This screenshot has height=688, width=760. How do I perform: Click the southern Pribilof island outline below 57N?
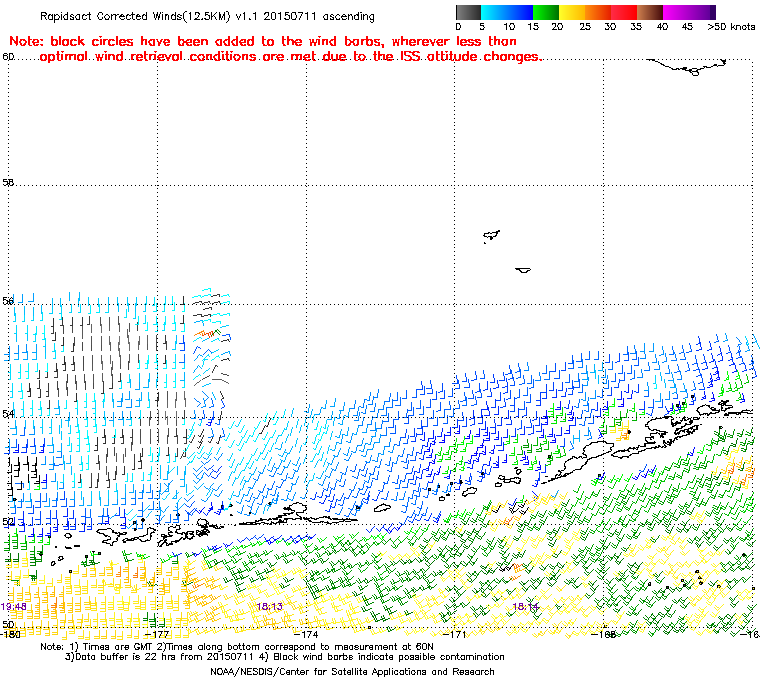pyautogui.click(x=523, y=270)
